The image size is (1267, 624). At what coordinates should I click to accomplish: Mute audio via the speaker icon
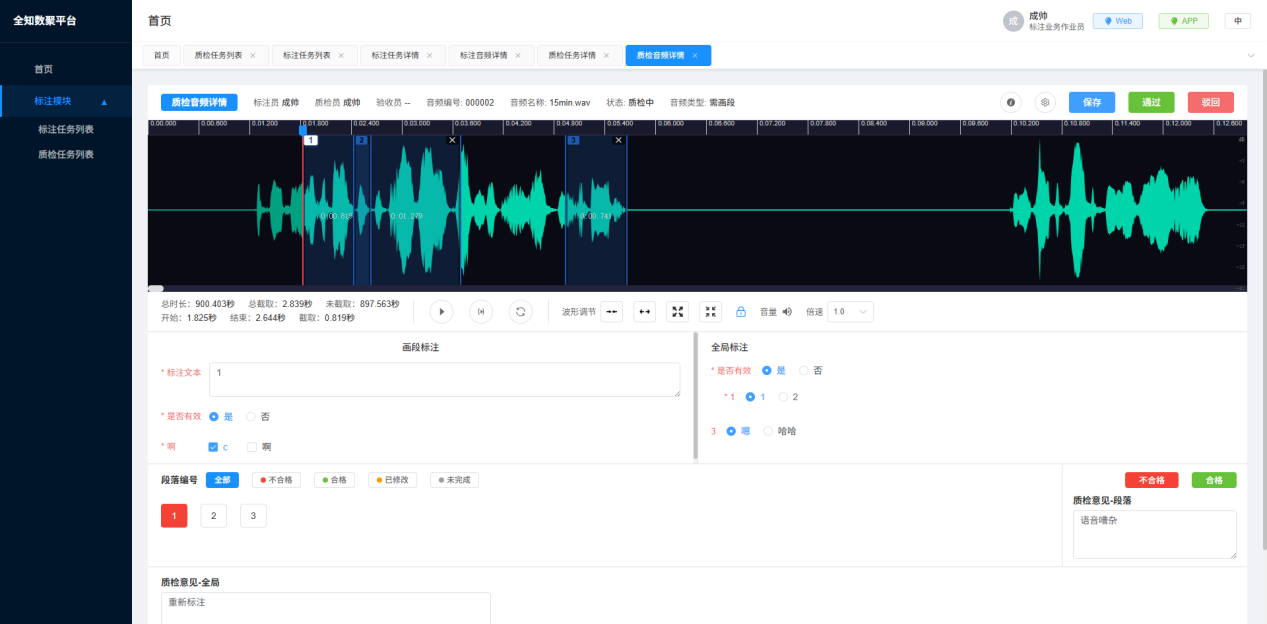[787, 312]
